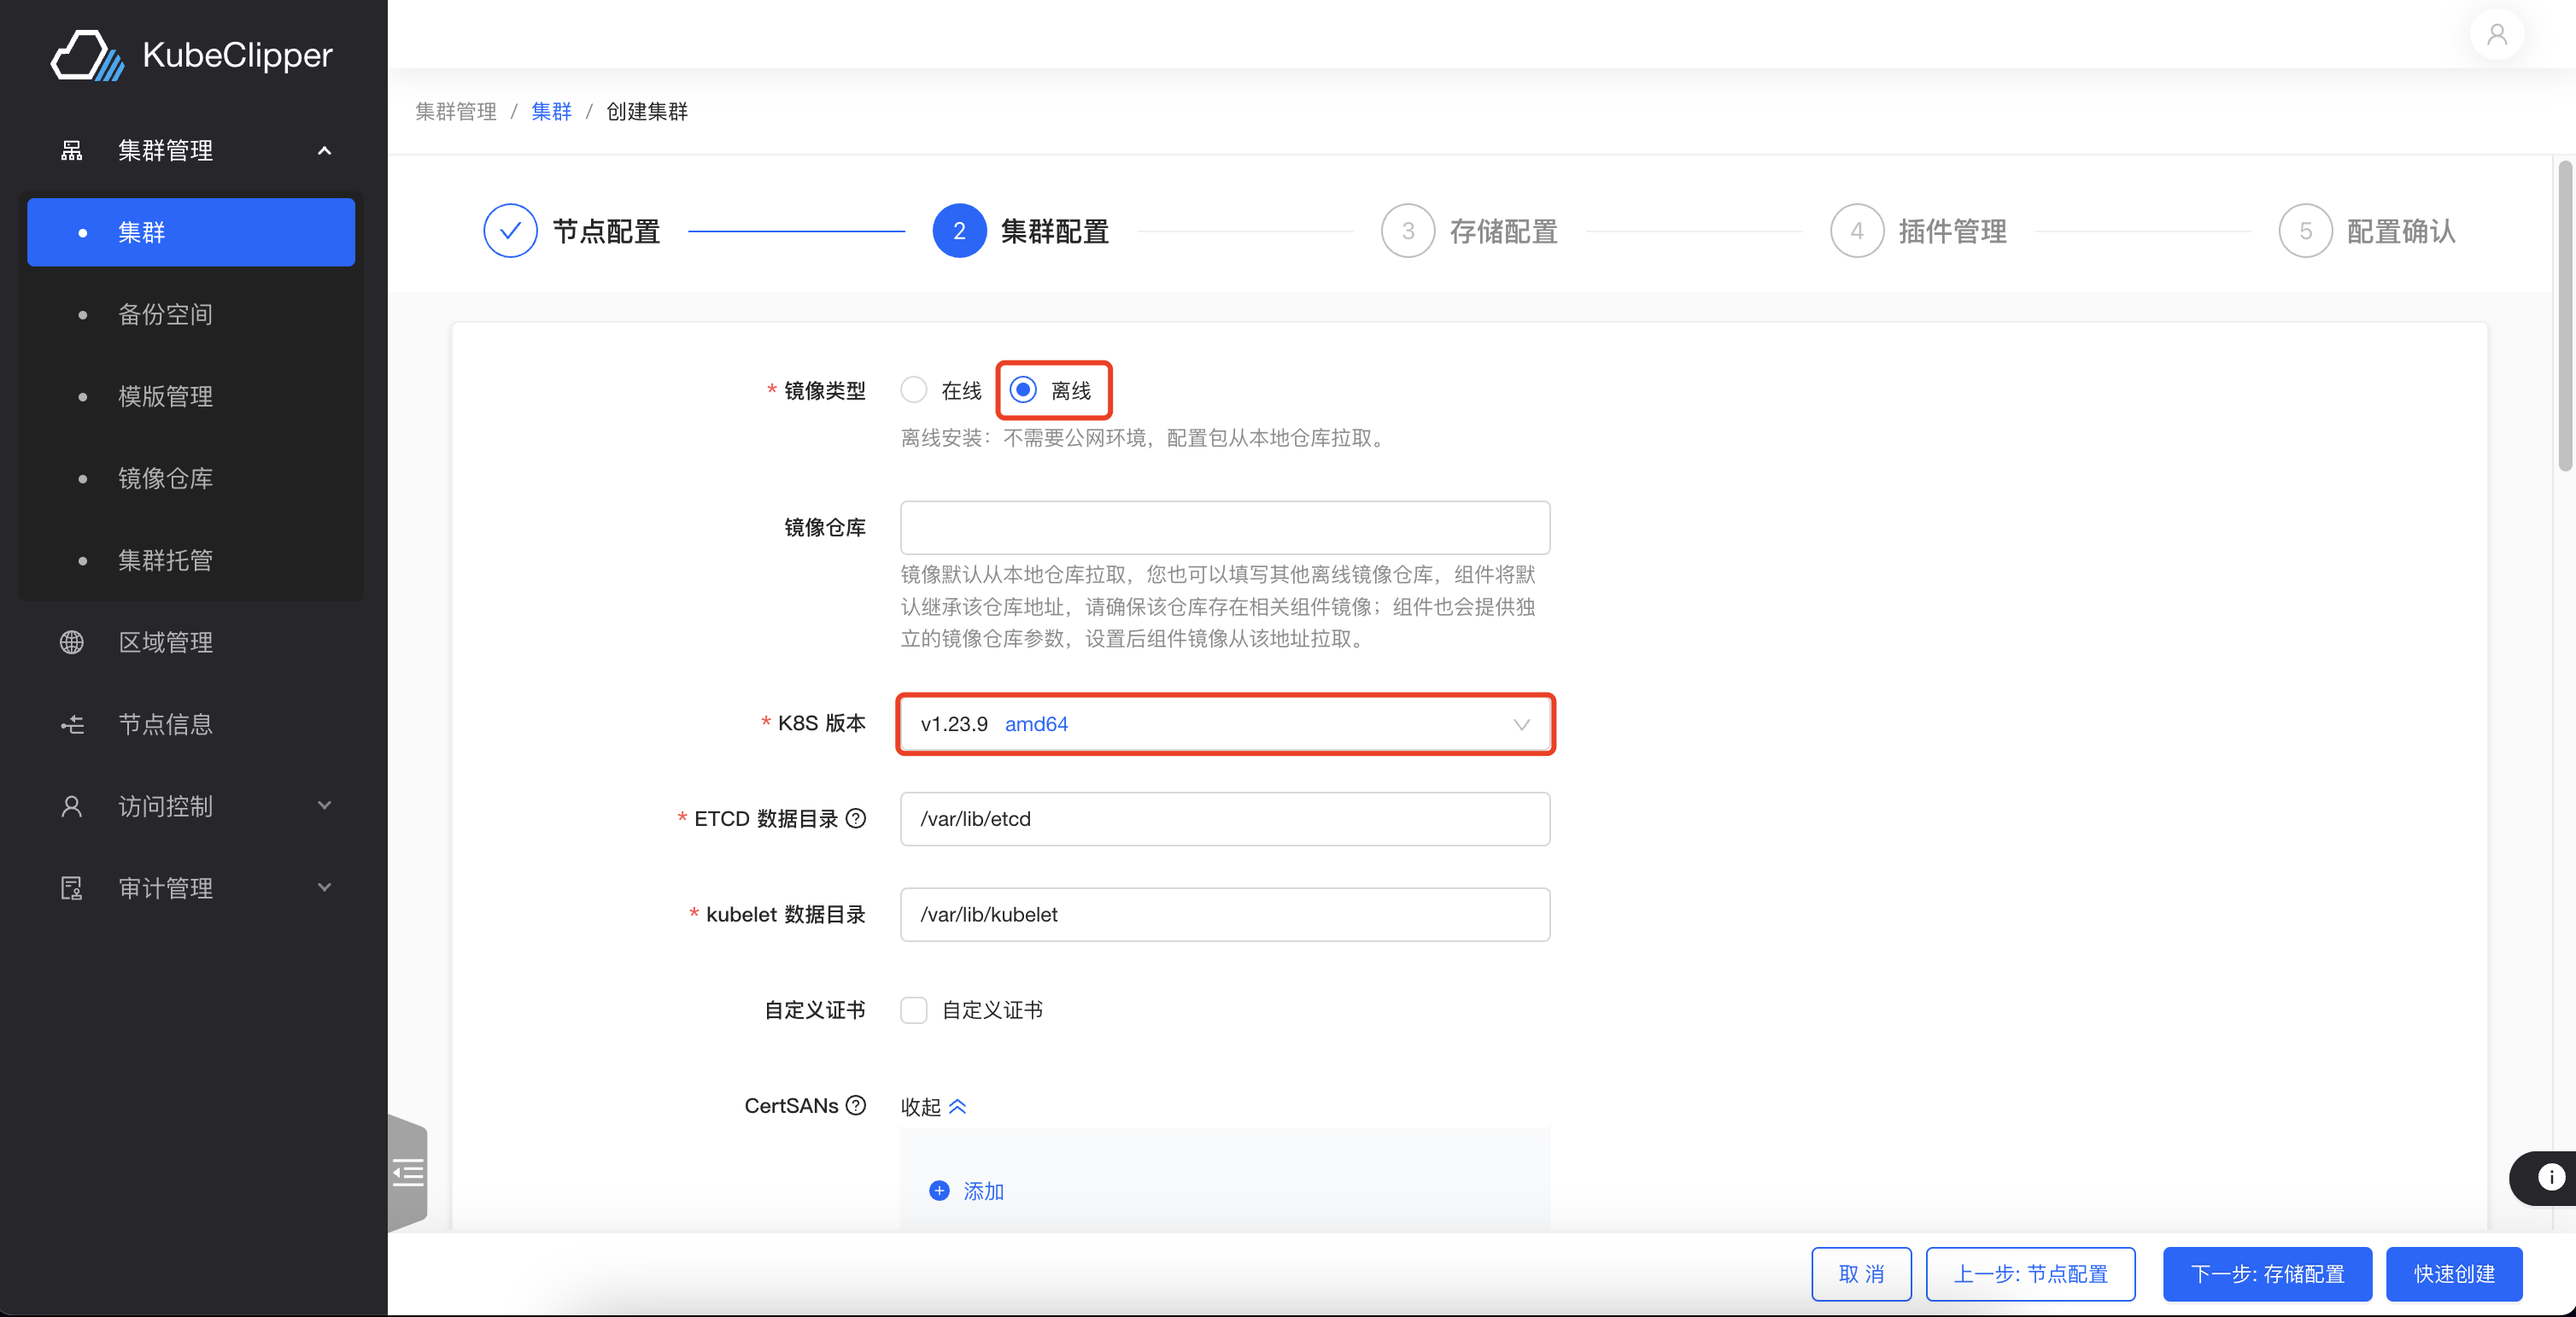
Task: Open the 集群托管 menu item
Action: click(x=191, y=560)
